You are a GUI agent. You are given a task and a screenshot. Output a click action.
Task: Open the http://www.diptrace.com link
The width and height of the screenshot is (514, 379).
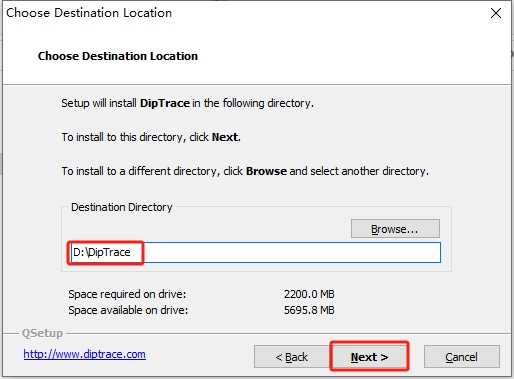[84, 354]
